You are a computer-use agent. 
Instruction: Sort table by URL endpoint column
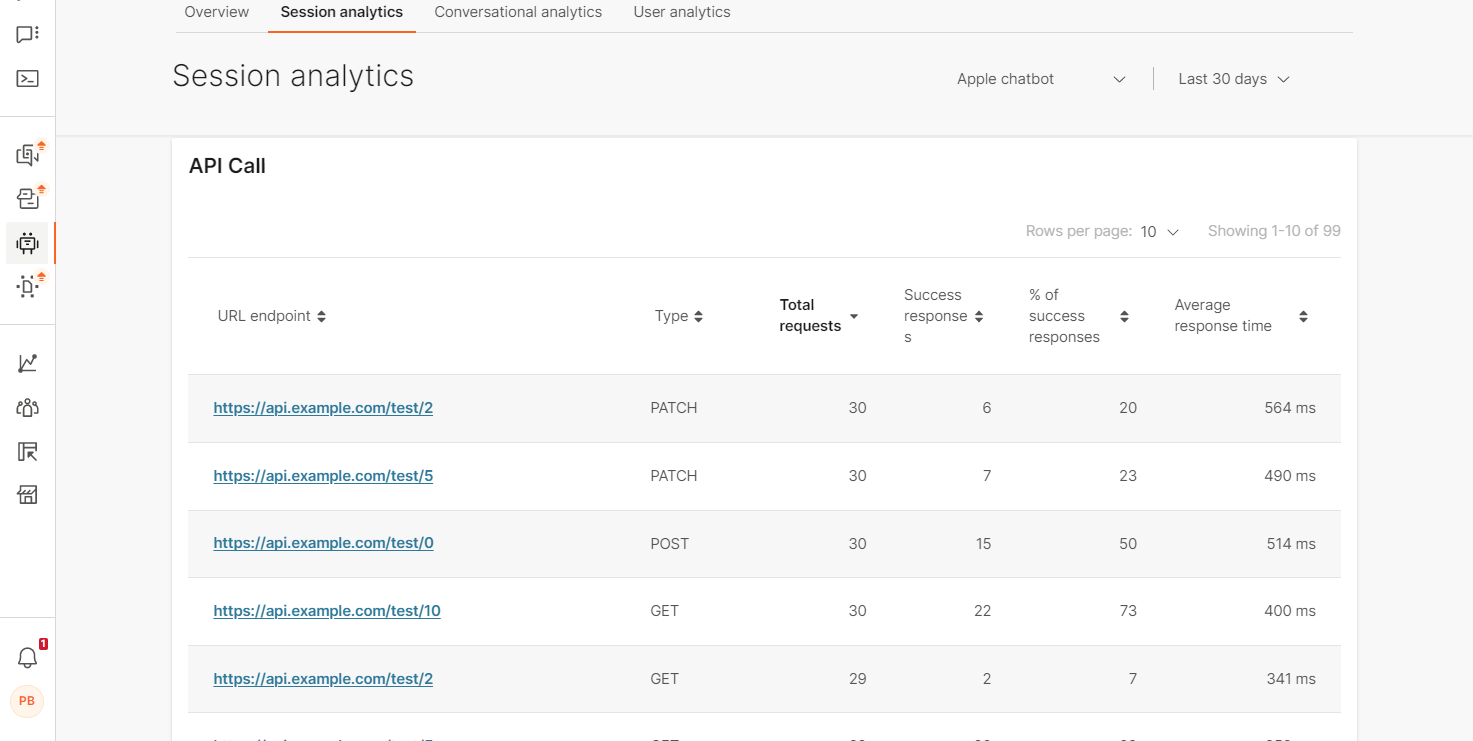point(272,316)
